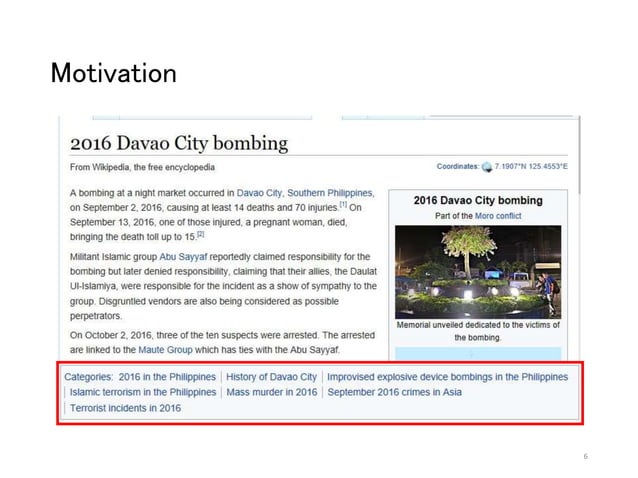Open the Categories link

pyautogui.click(x=88, y=377)
